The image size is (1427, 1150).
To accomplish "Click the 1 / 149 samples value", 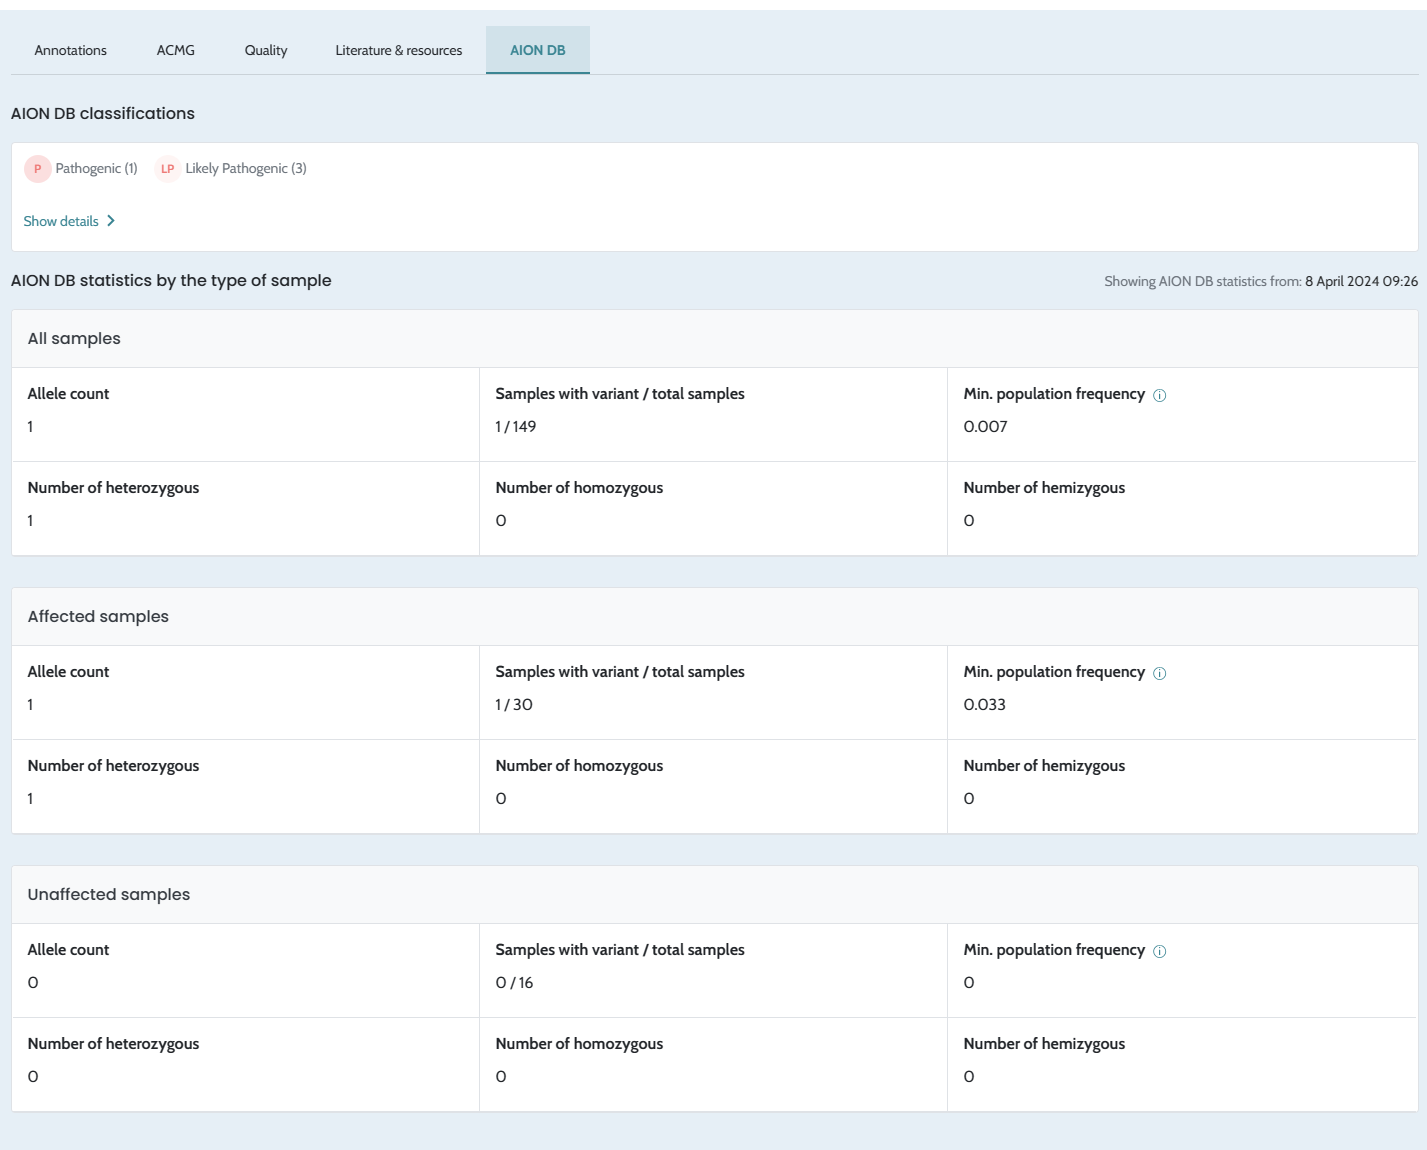I will [516, 427].
